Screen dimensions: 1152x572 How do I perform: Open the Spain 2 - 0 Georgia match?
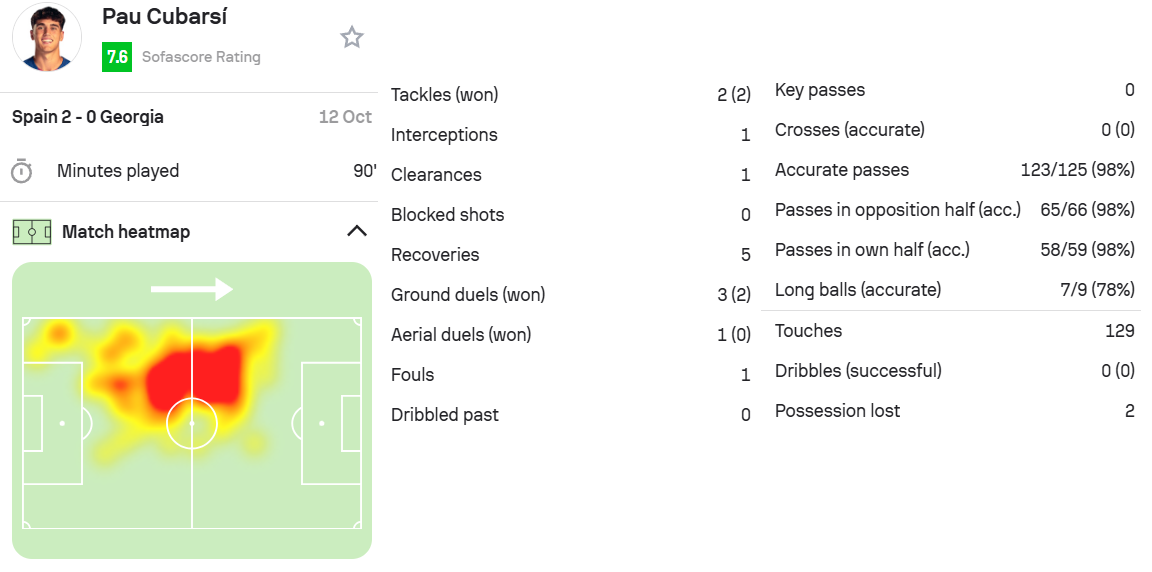tap(88, 117)
